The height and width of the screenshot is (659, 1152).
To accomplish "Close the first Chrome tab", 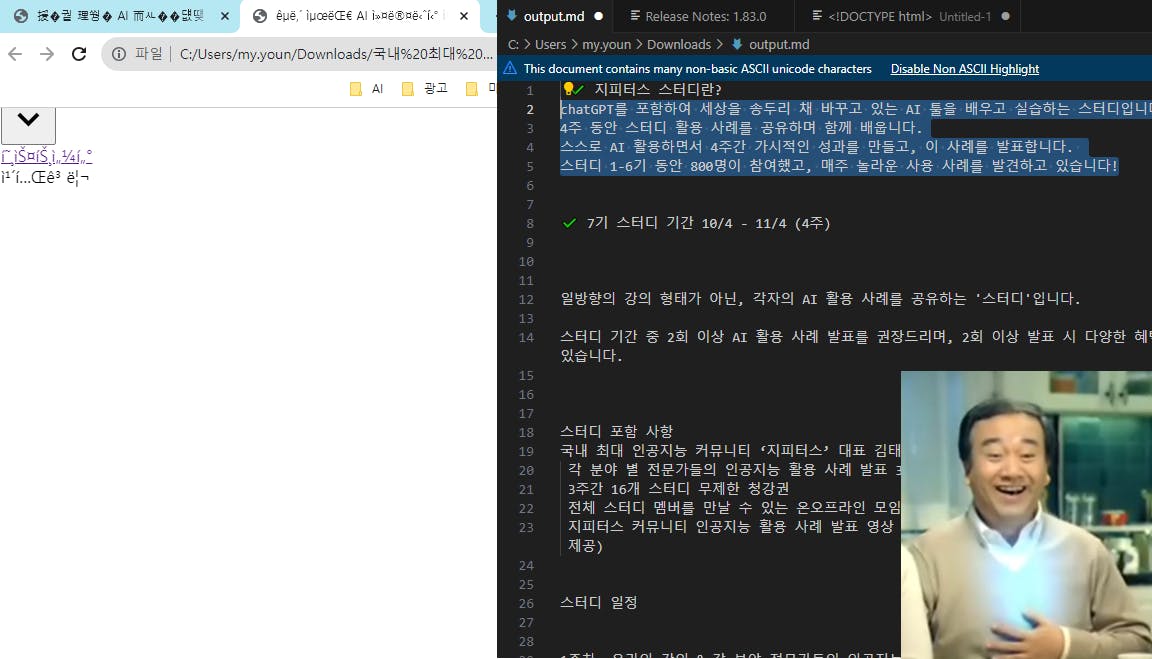I will (225, 15).
